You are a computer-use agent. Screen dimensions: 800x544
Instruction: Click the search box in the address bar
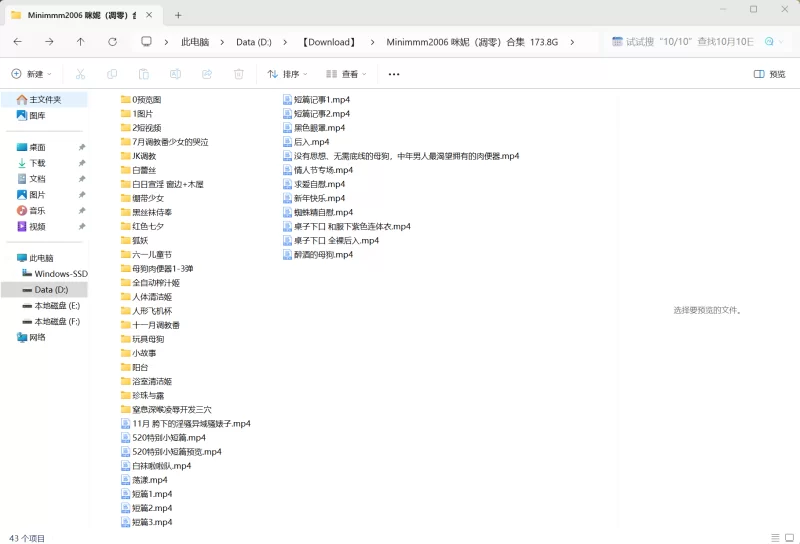click(680, 42)
